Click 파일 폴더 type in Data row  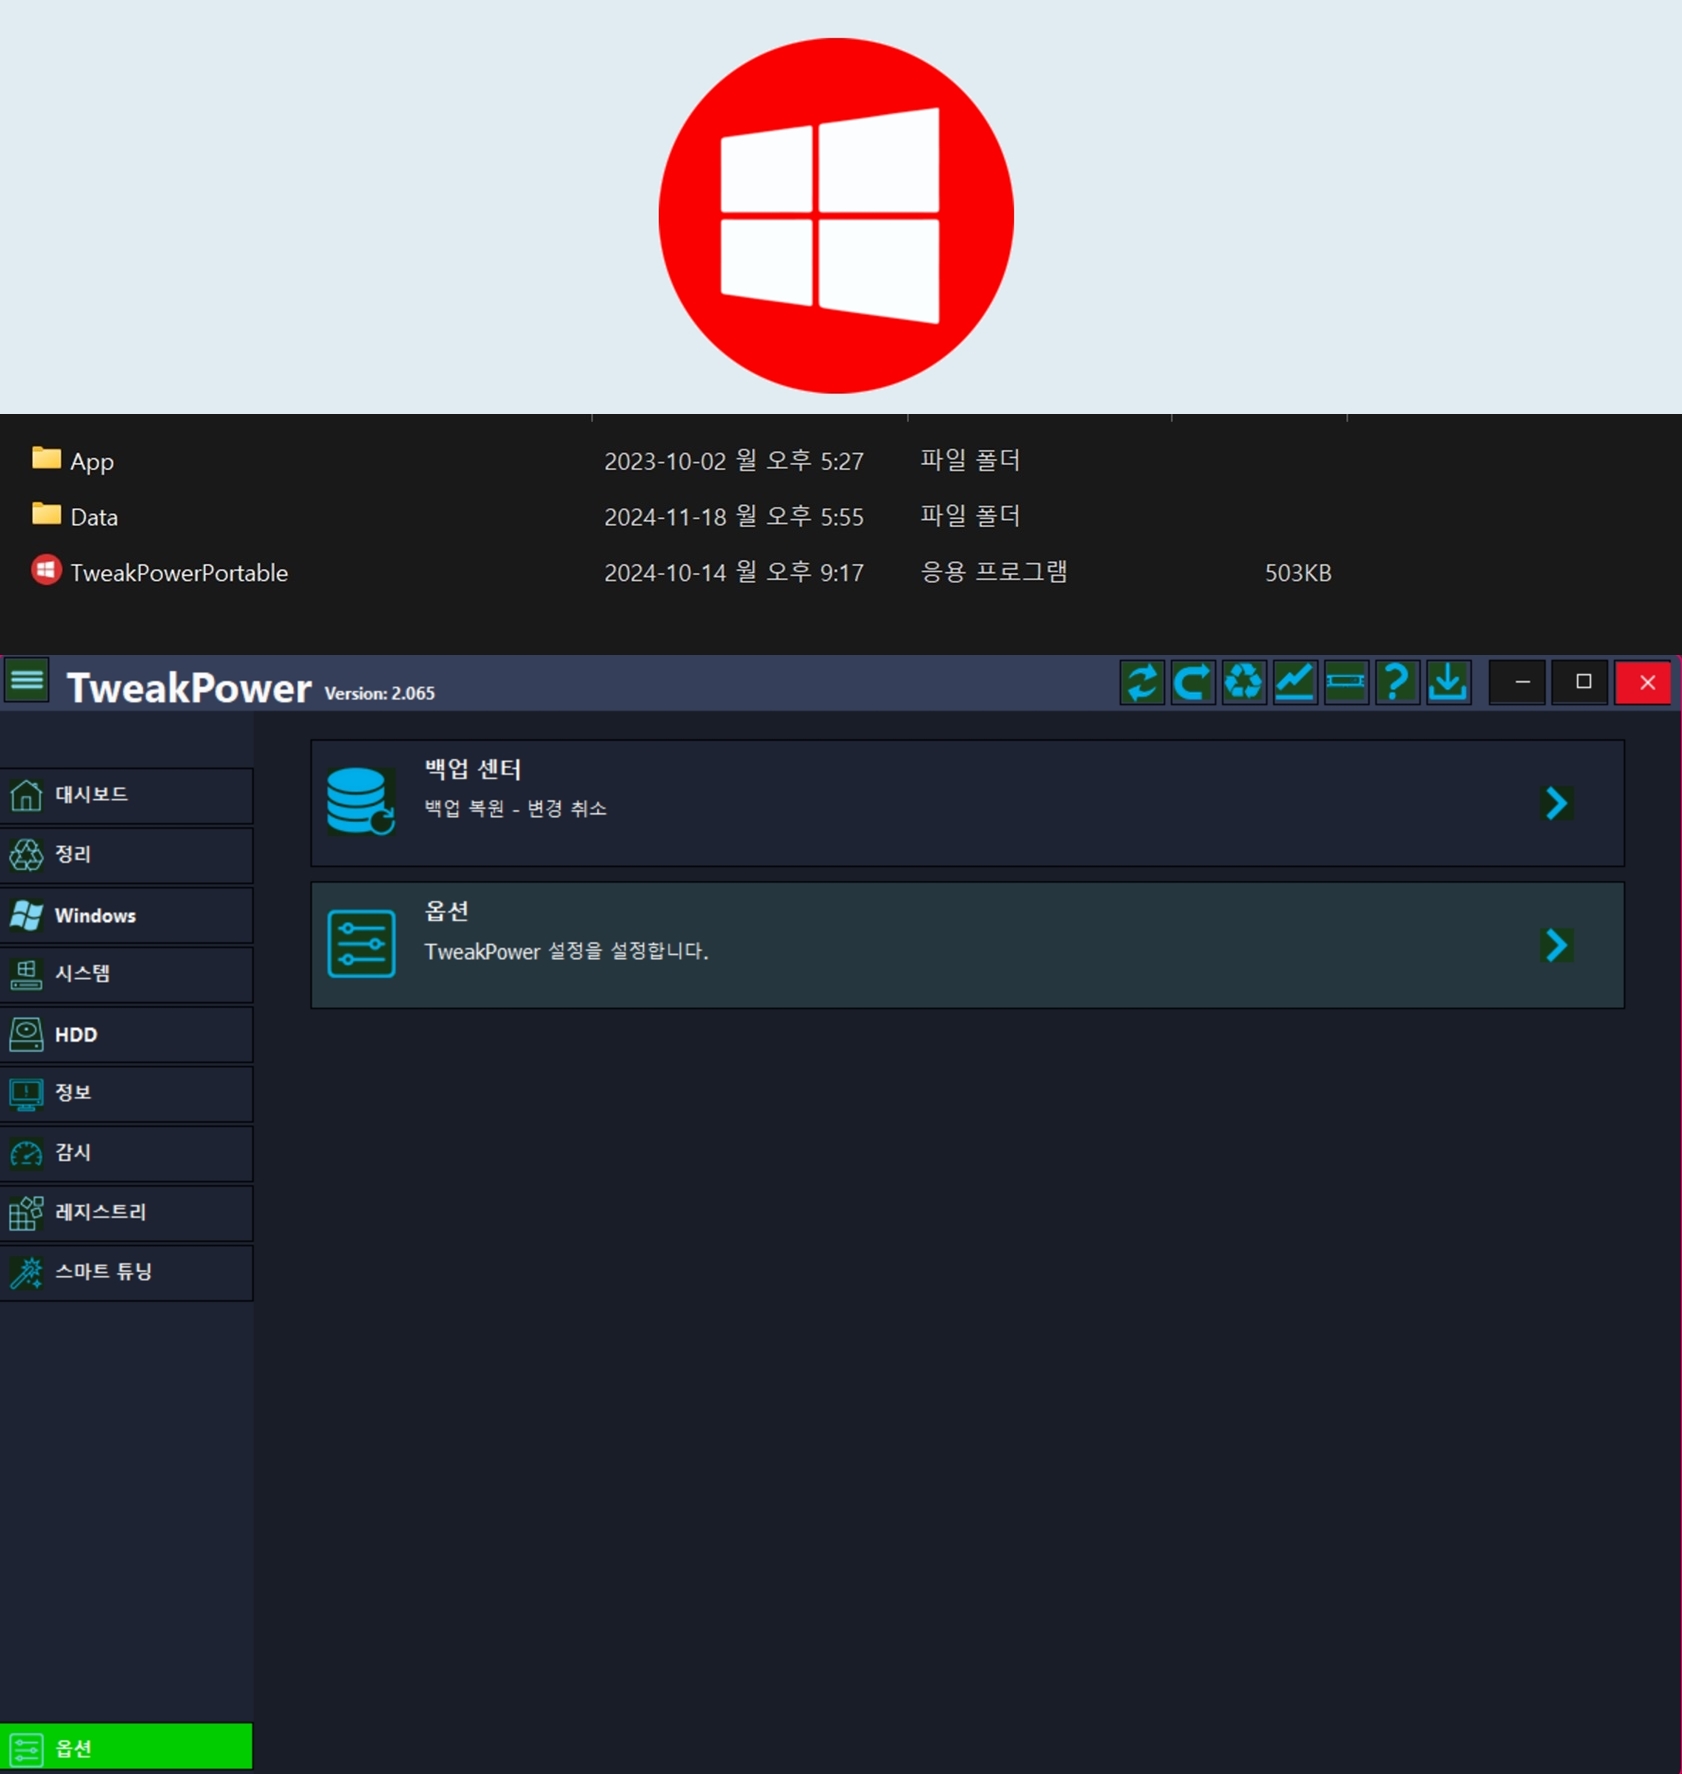[x=970, y=516]
